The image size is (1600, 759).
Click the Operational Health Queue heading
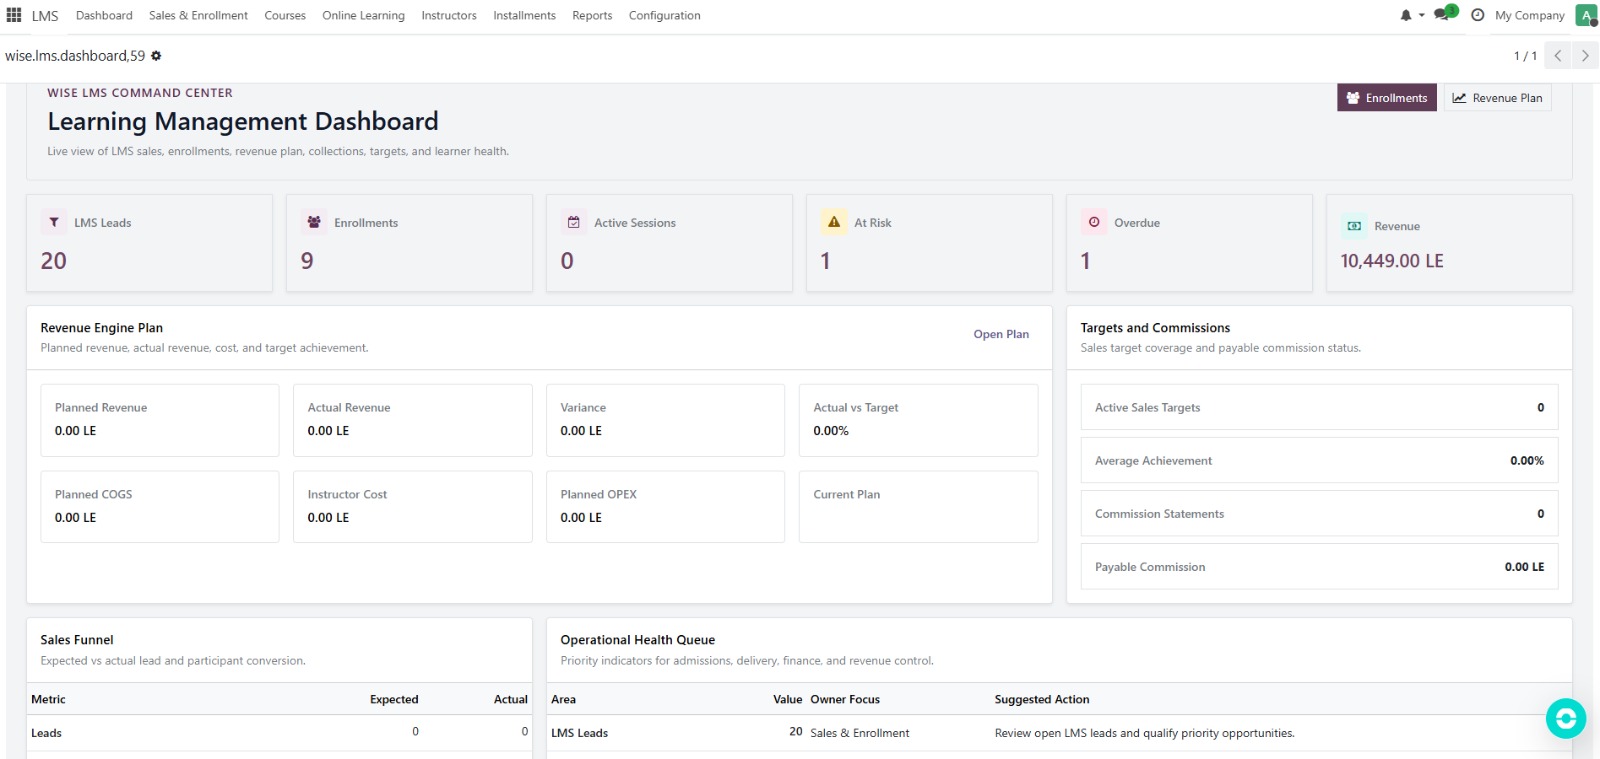click(638, 640)
